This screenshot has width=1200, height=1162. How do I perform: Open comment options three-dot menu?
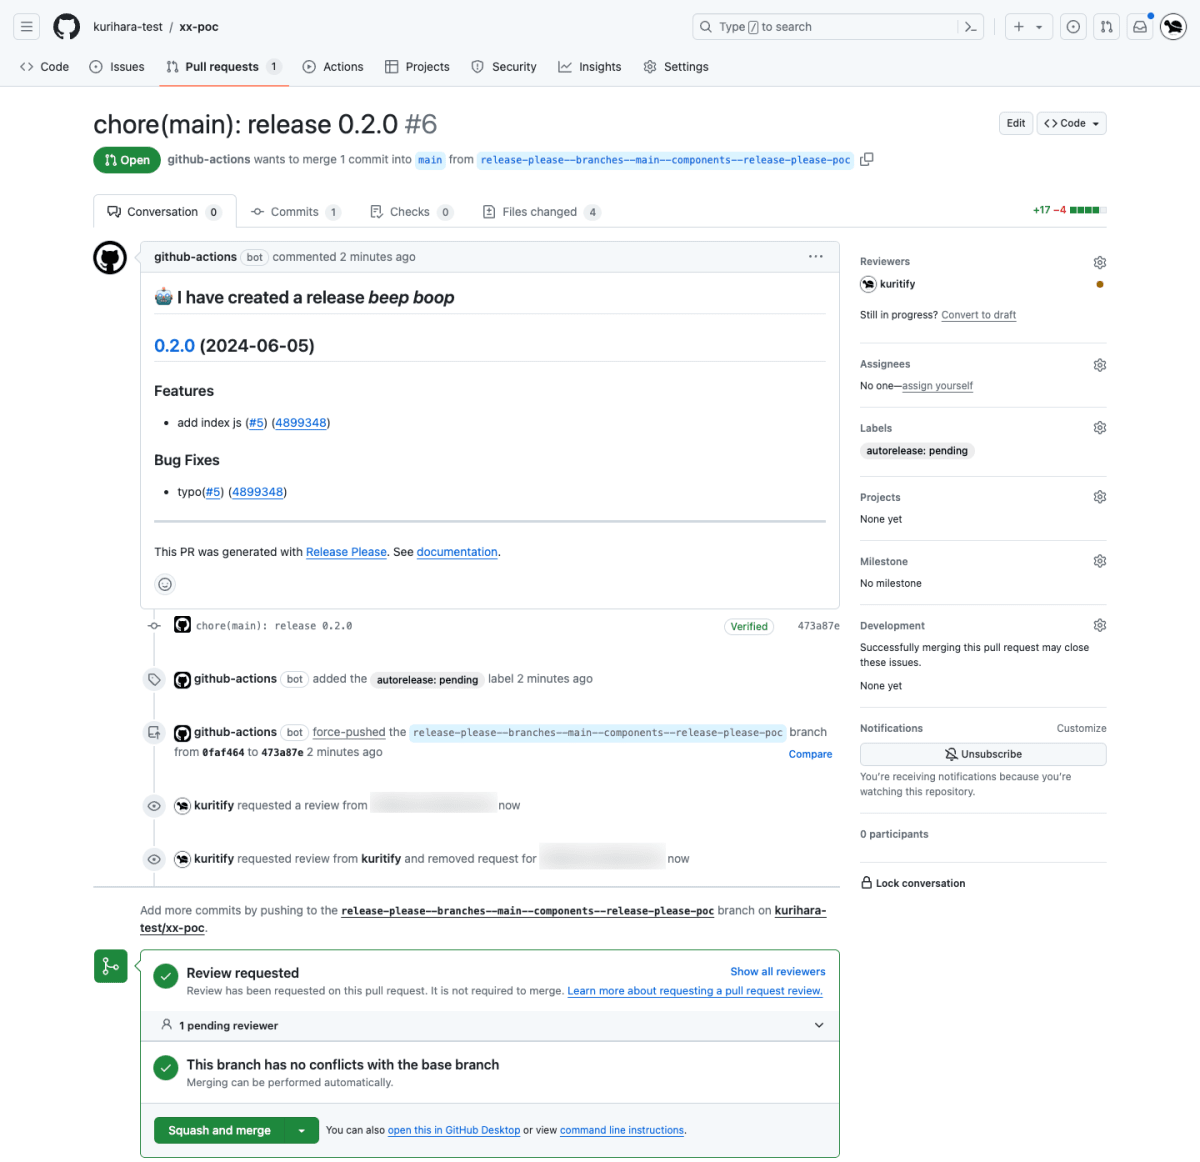point(816,257)
